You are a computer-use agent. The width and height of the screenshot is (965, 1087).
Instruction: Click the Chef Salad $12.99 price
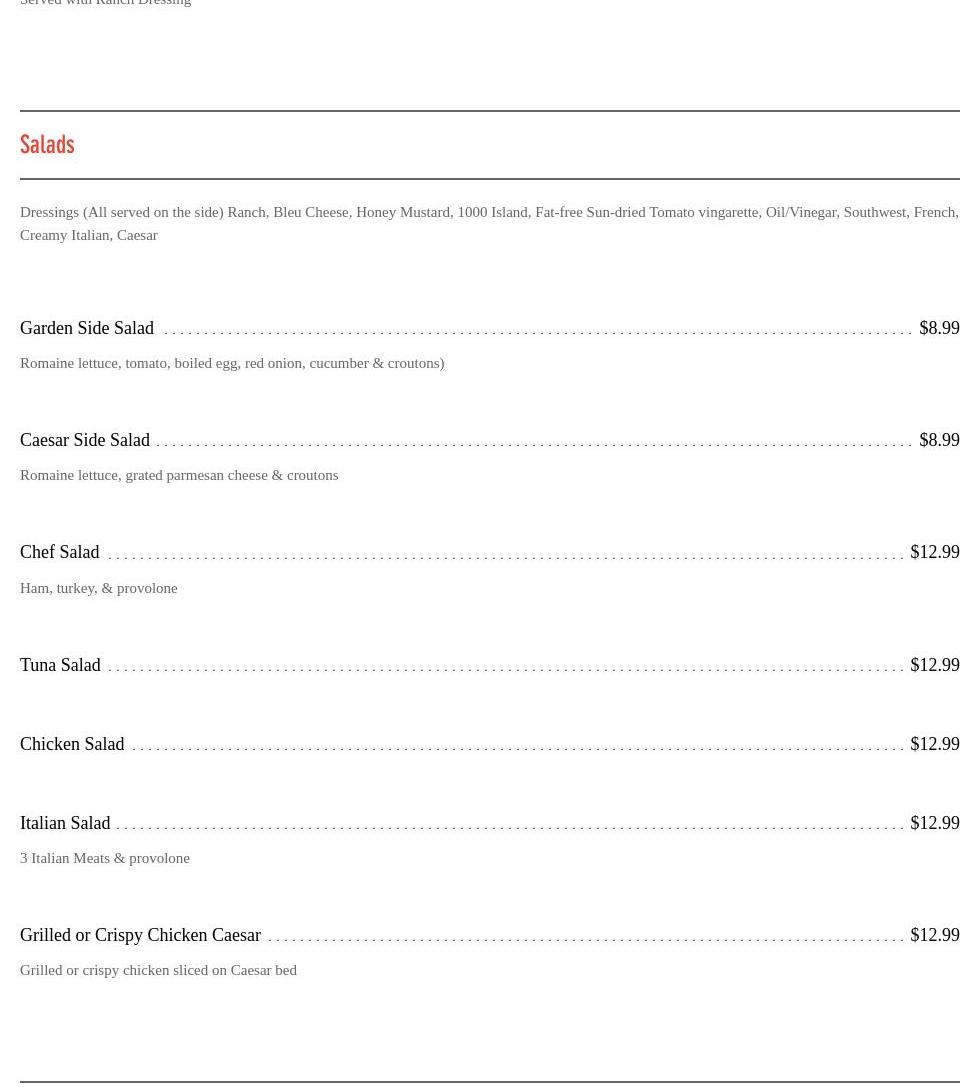(935, 553)
